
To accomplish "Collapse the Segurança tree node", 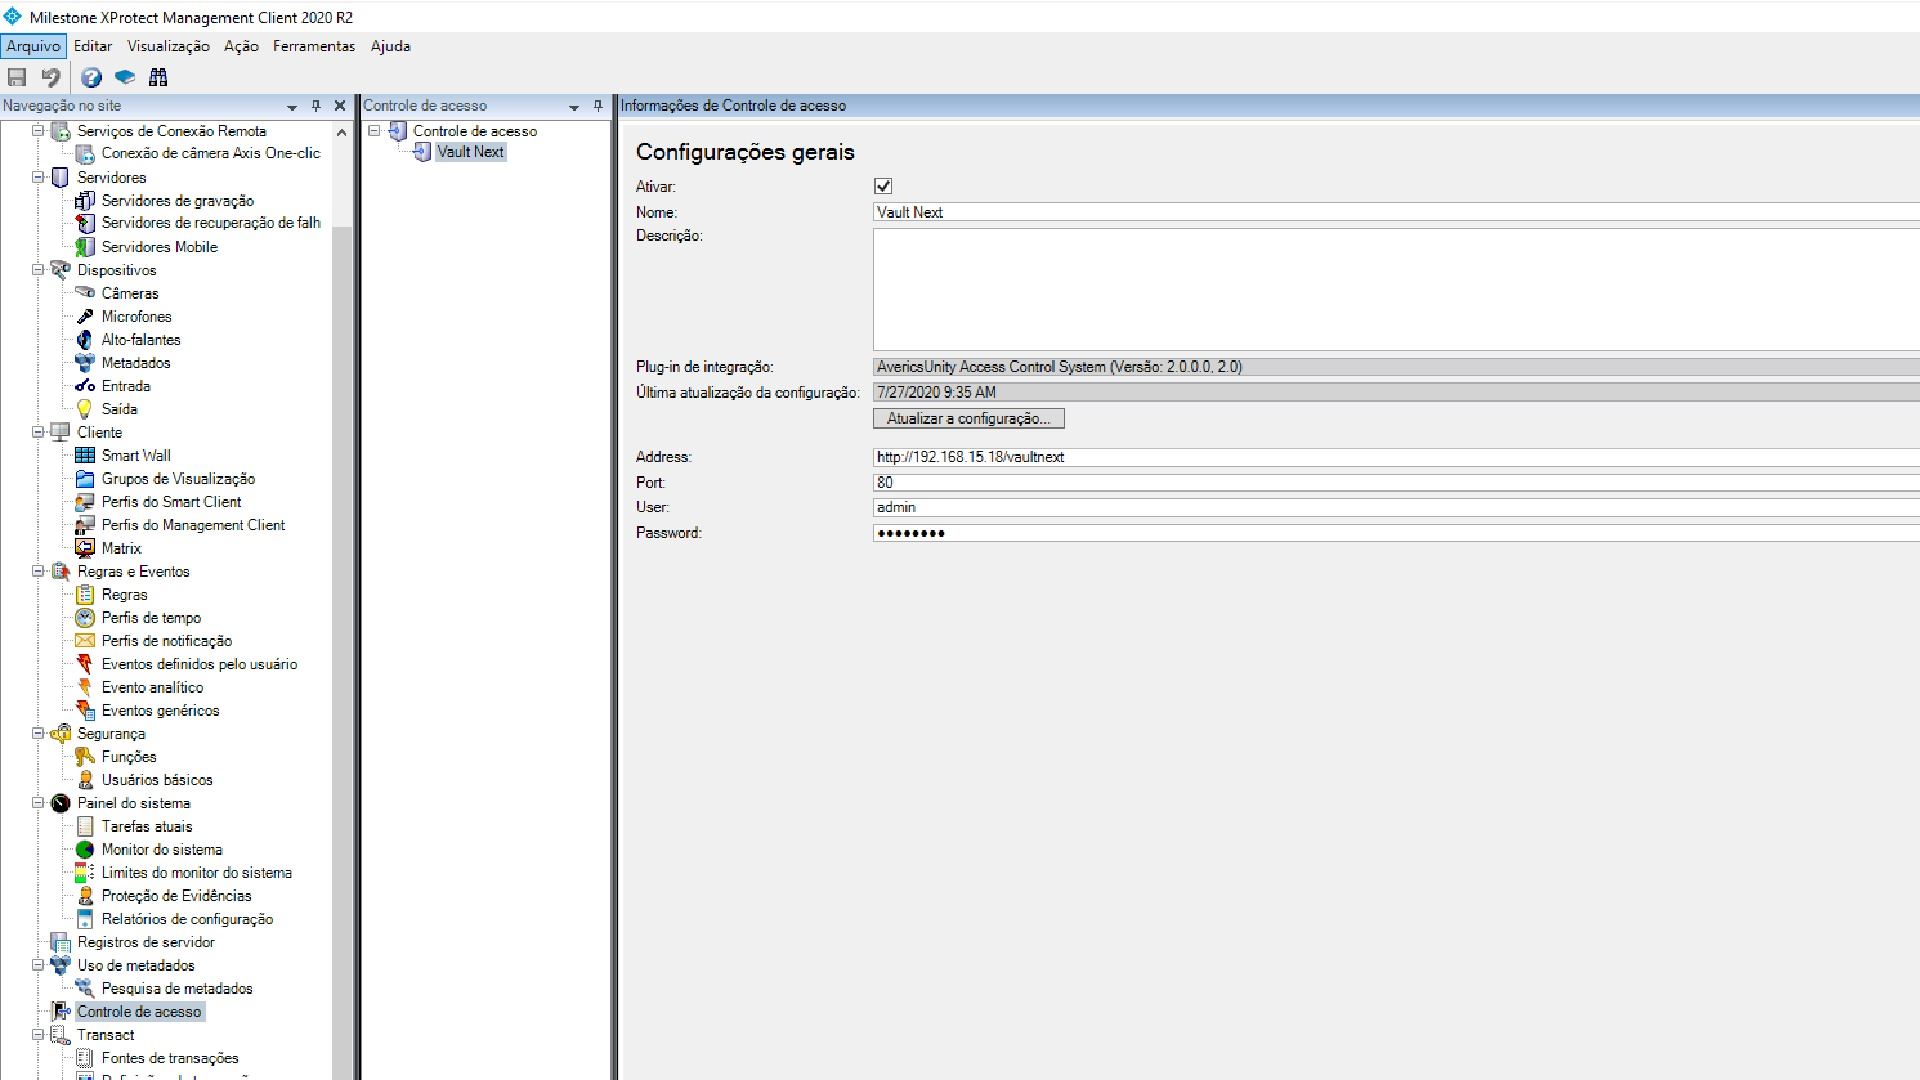I will tap(38, 733).
